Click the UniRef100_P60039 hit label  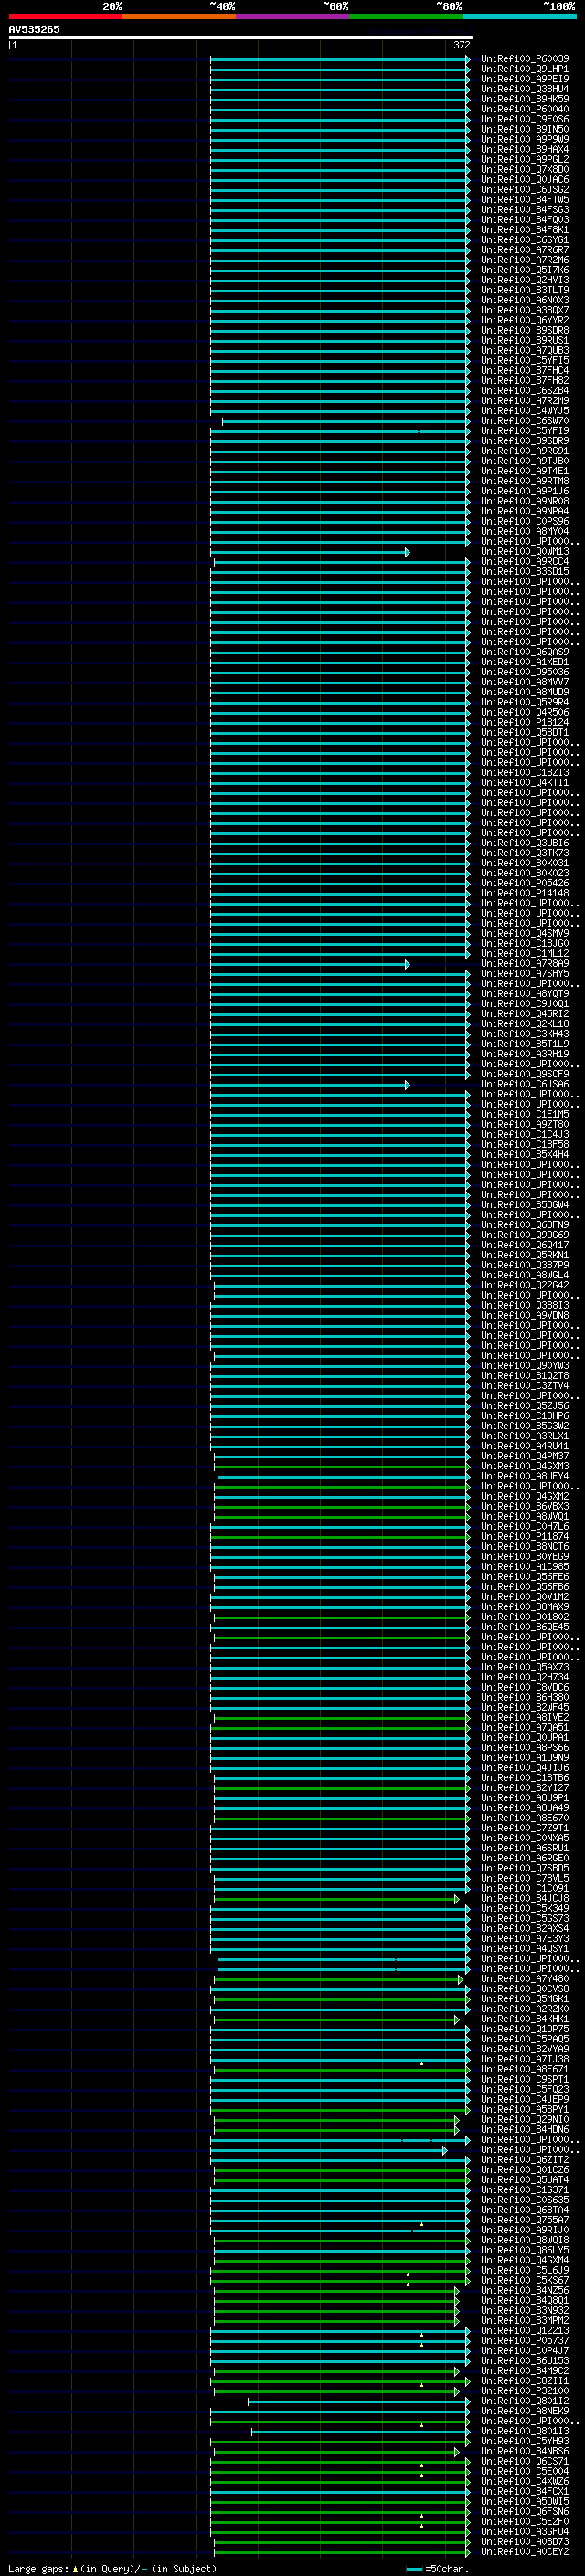click(525, 59)
